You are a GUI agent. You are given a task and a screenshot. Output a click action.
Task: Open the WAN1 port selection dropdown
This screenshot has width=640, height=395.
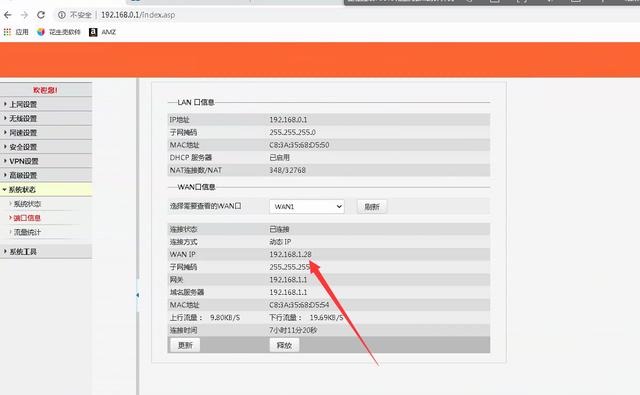tap(307, 206)
